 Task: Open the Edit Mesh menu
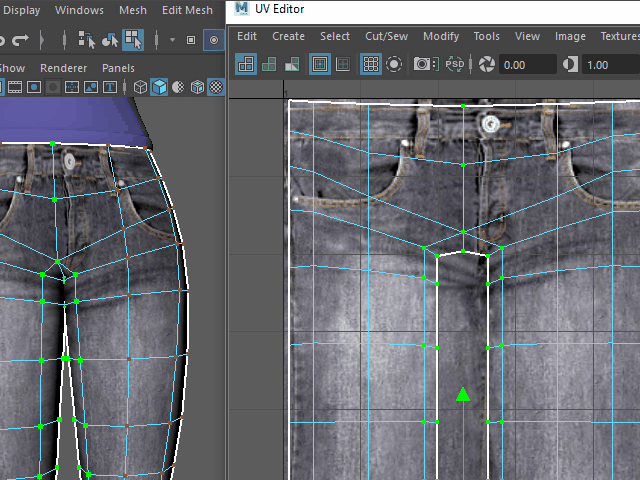tap(187, 10)
